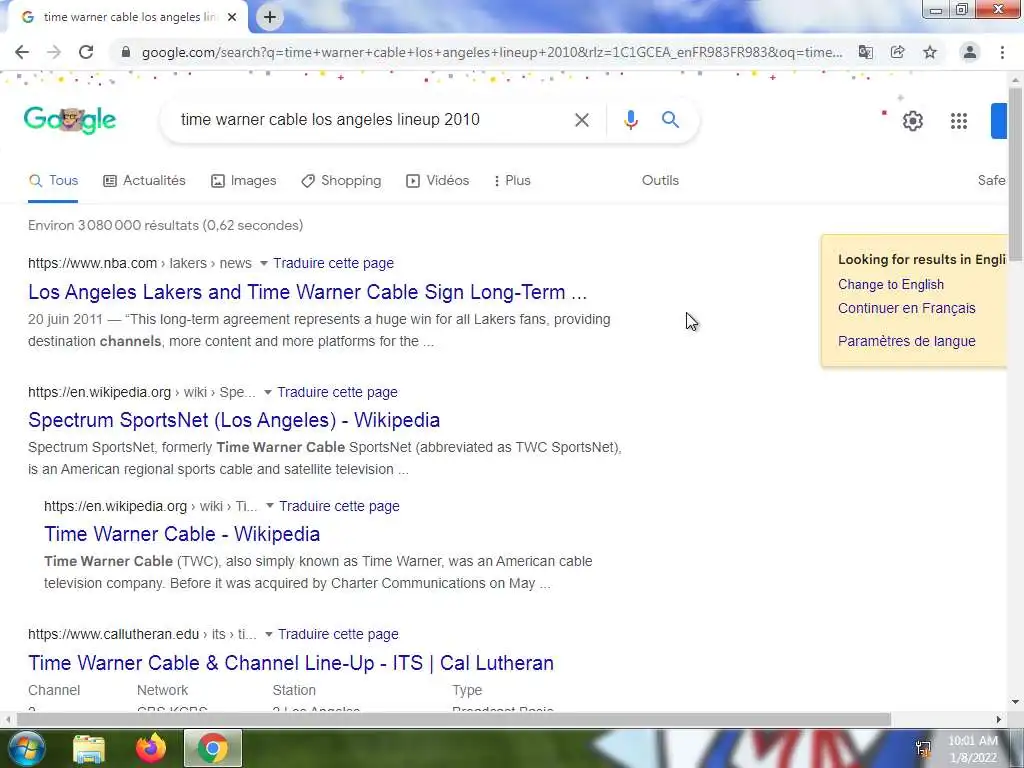Click Change to English link
Image resolution: width=1024 pixels, height=768 pixels.
891,285
